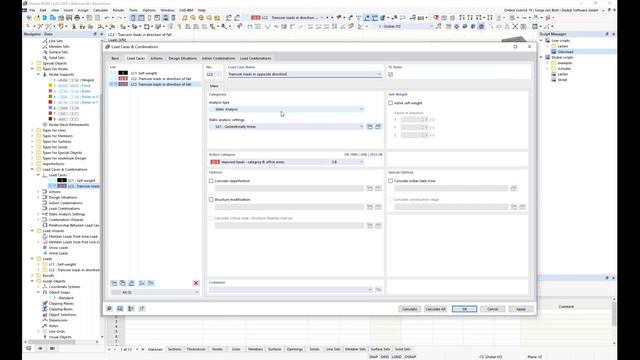
Task: Toggle the navigator checkbox for LC2 Transom loads
Action: (51, 186)
